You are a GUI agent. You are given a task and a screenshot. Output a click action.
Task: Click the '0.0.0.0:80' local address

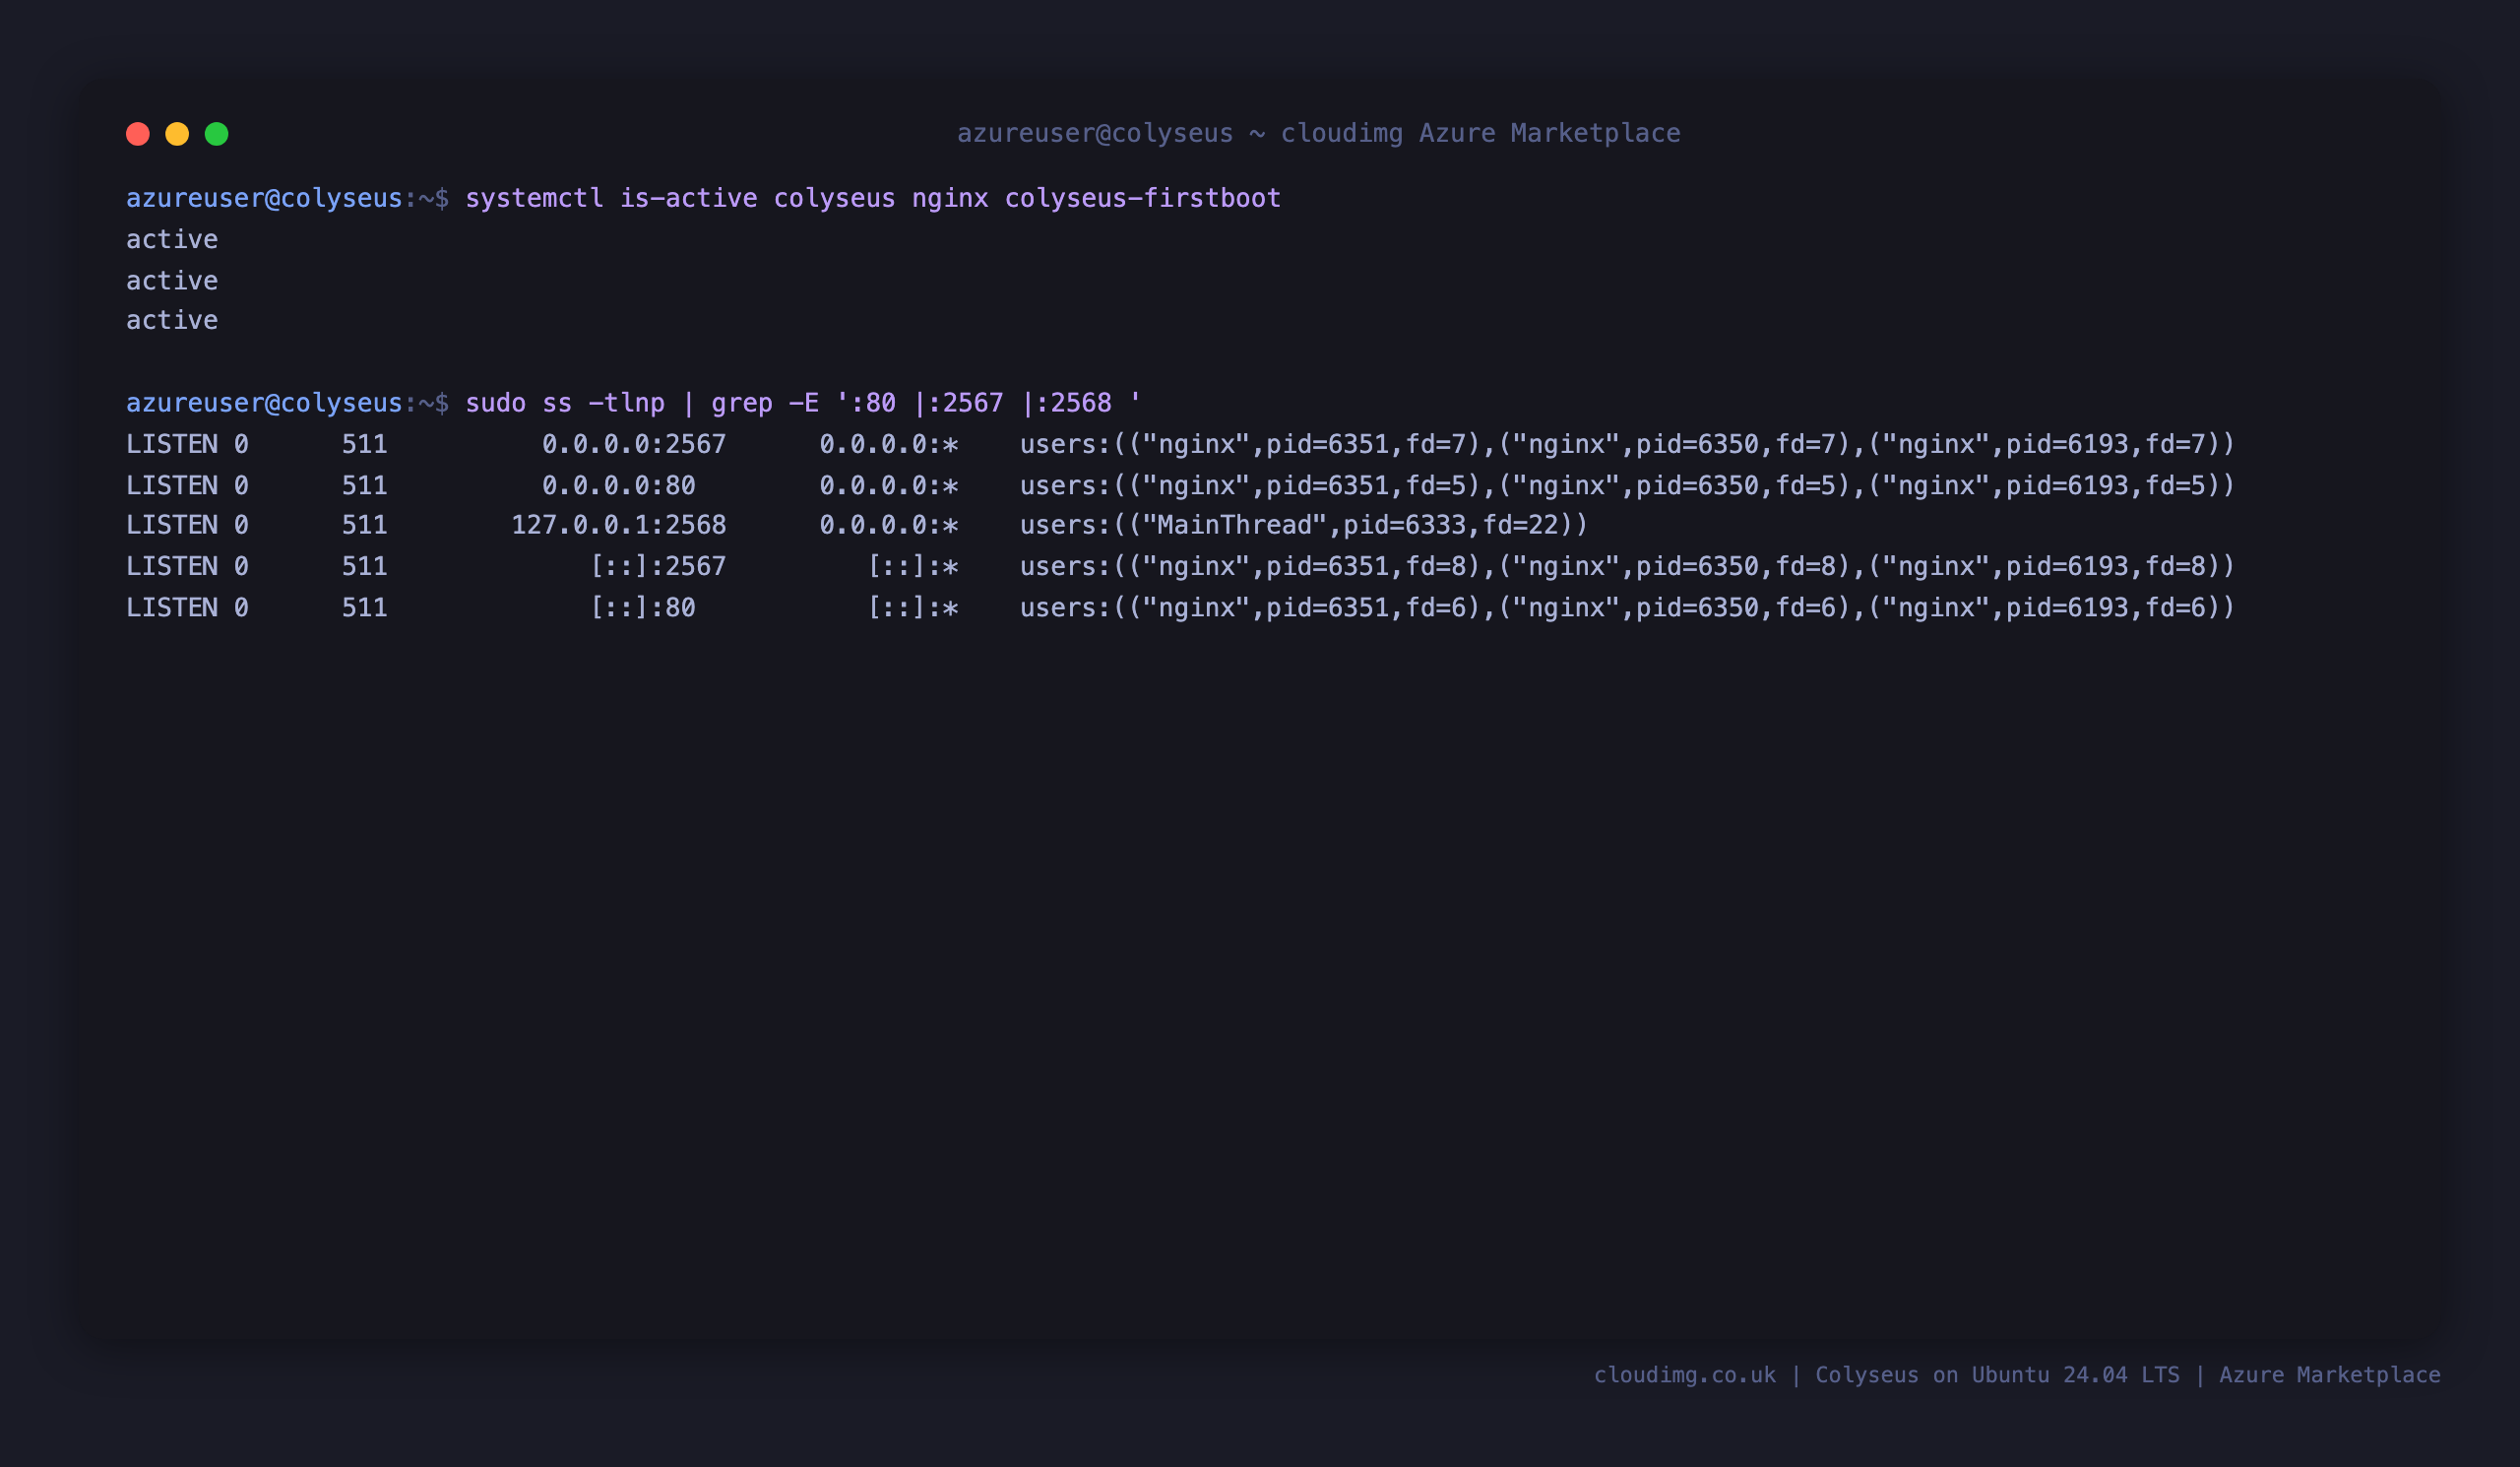pos(619,485)
